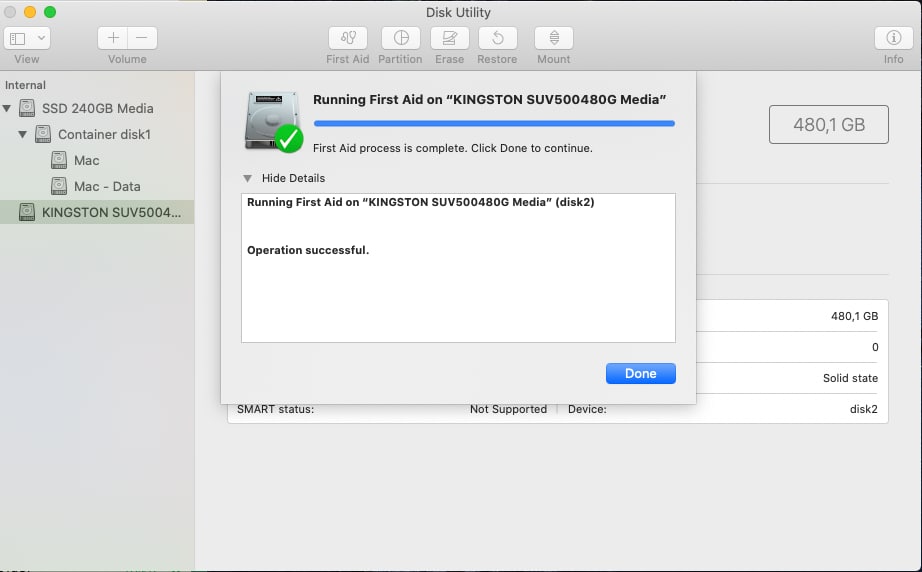Click the 480,1 GB capacity box
Image resolution: width=922 pixels, height=572 pixels.
click(x=829, y=125)
